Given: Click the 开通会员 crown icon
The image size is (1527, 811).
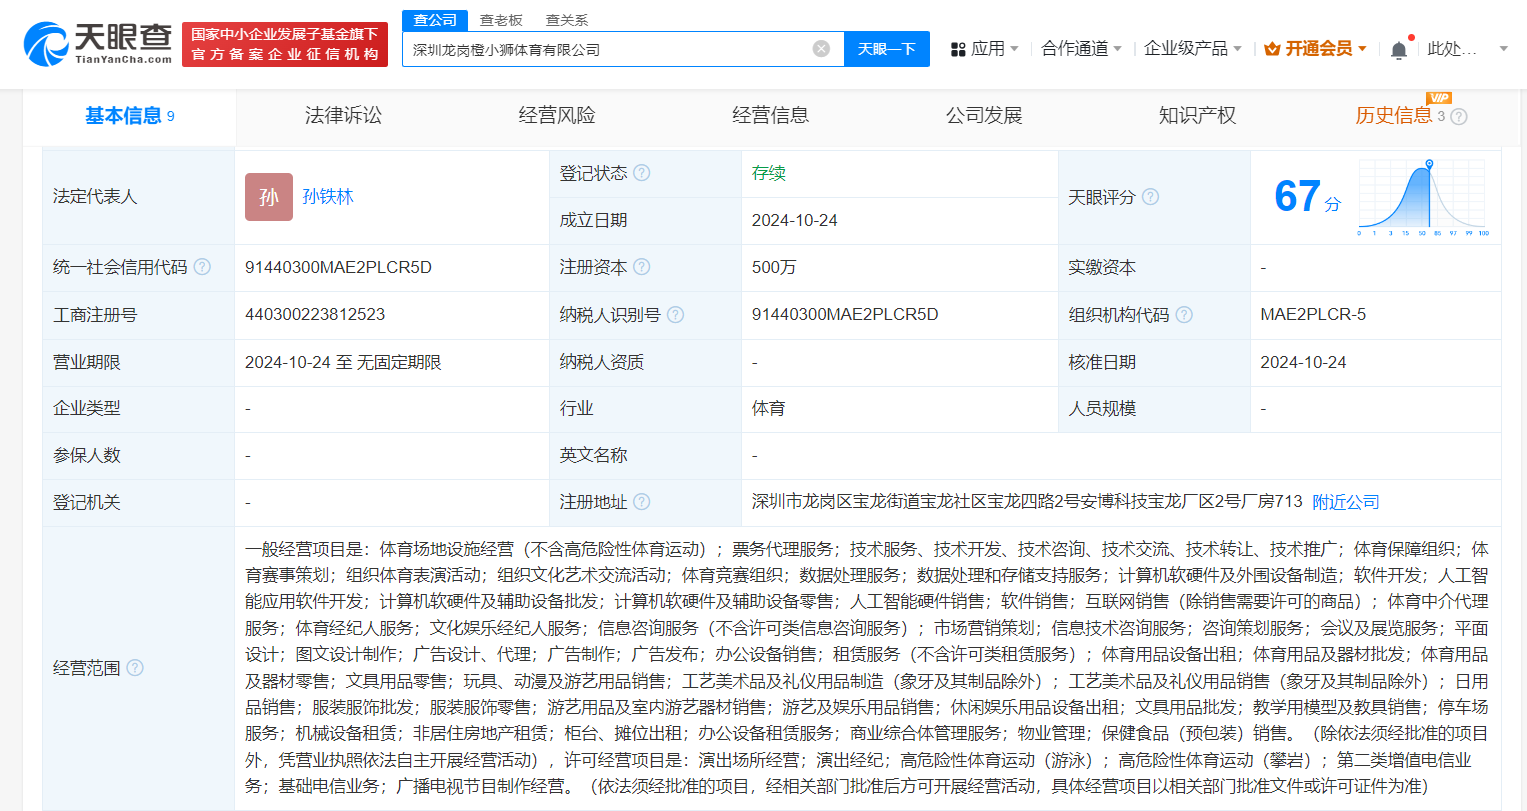Looking at the screenshot, I should click(x=1270, y=47).
